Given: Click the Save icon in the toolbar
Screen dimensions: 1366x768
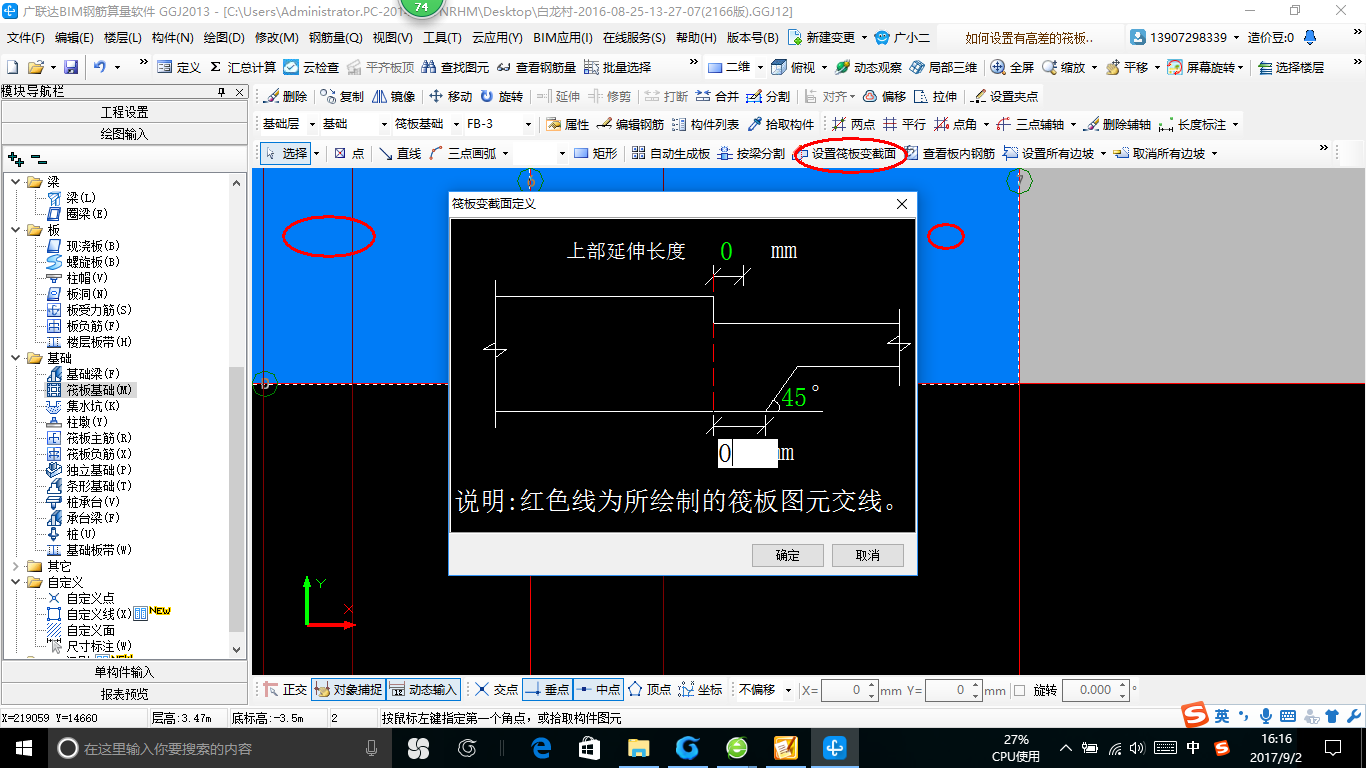Looking at the screenshot, I should point(71,67).
